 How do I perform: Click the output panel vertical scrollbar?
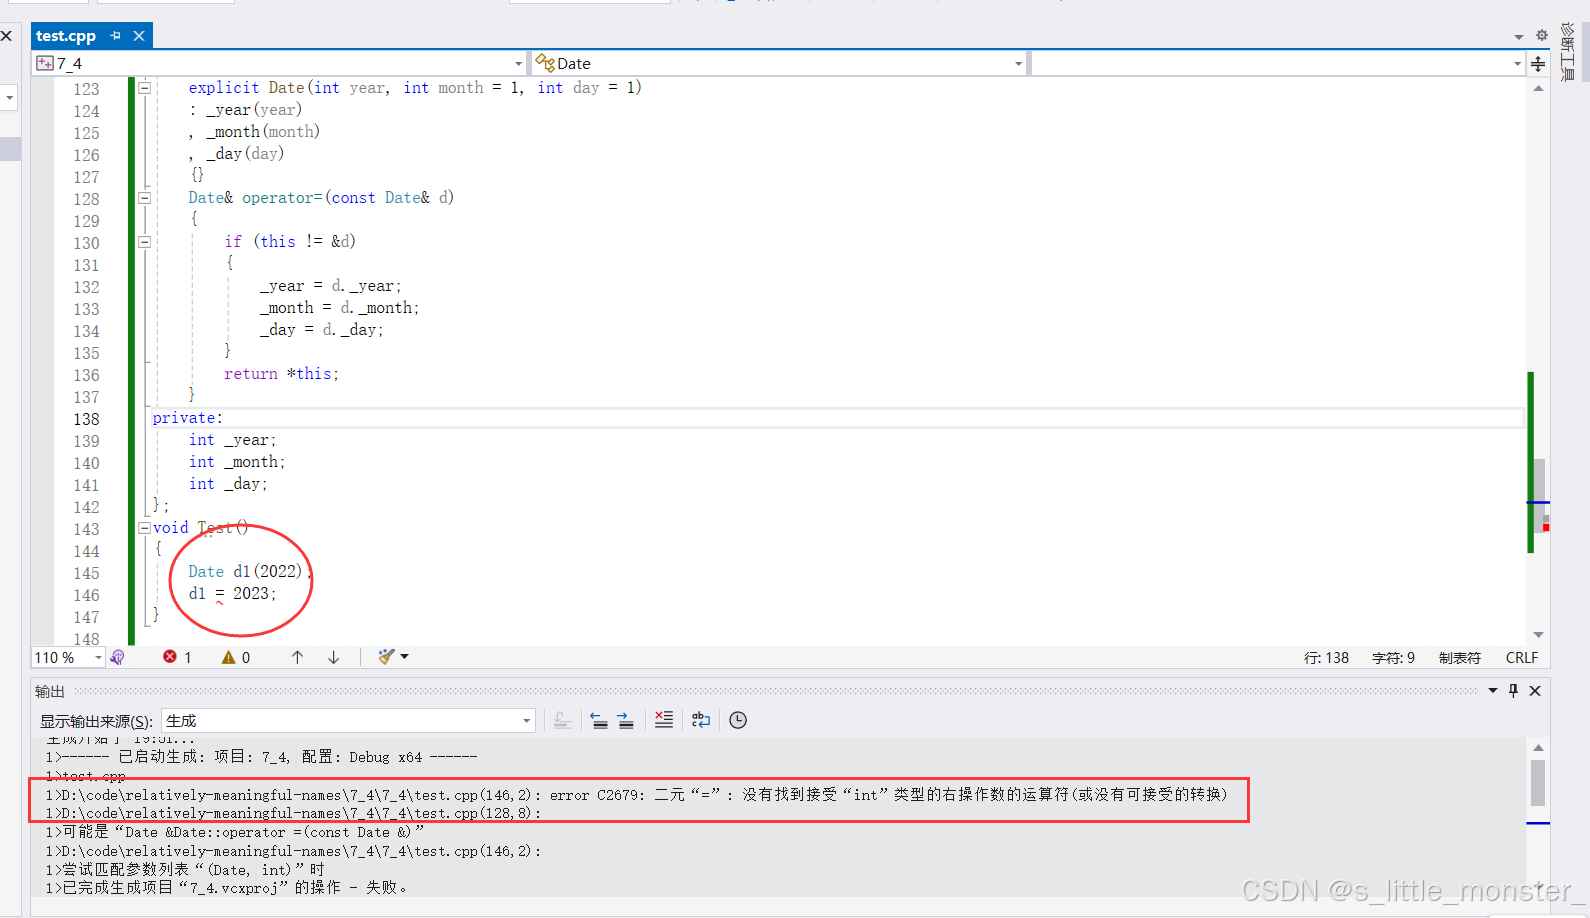[1538, 782]
